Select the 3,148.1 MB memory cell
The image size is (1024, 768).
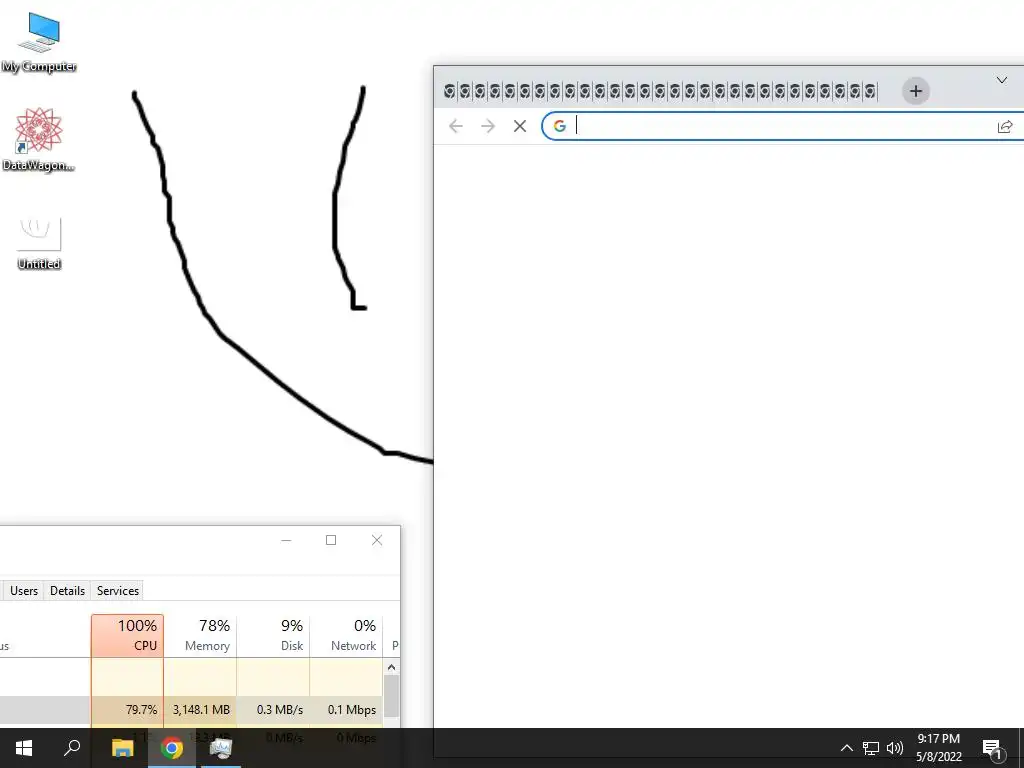[200, 710]
